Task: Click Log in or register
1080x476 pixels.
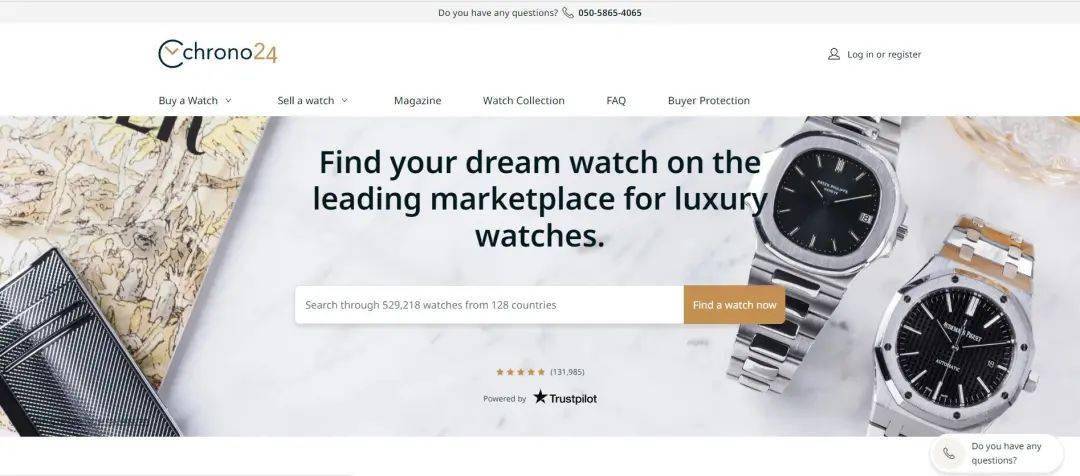Action: coord(884,54)
